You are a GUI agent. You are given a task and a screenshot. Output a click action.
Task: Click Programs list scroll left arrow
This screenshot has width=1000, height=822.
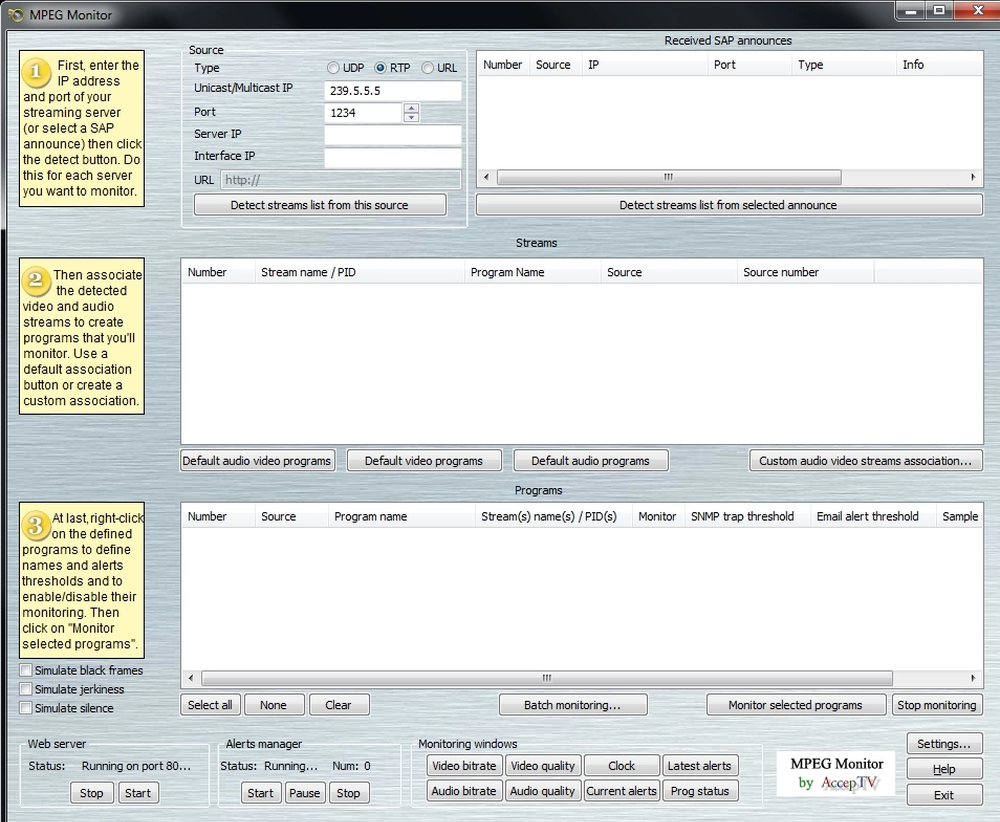(191, 678)
